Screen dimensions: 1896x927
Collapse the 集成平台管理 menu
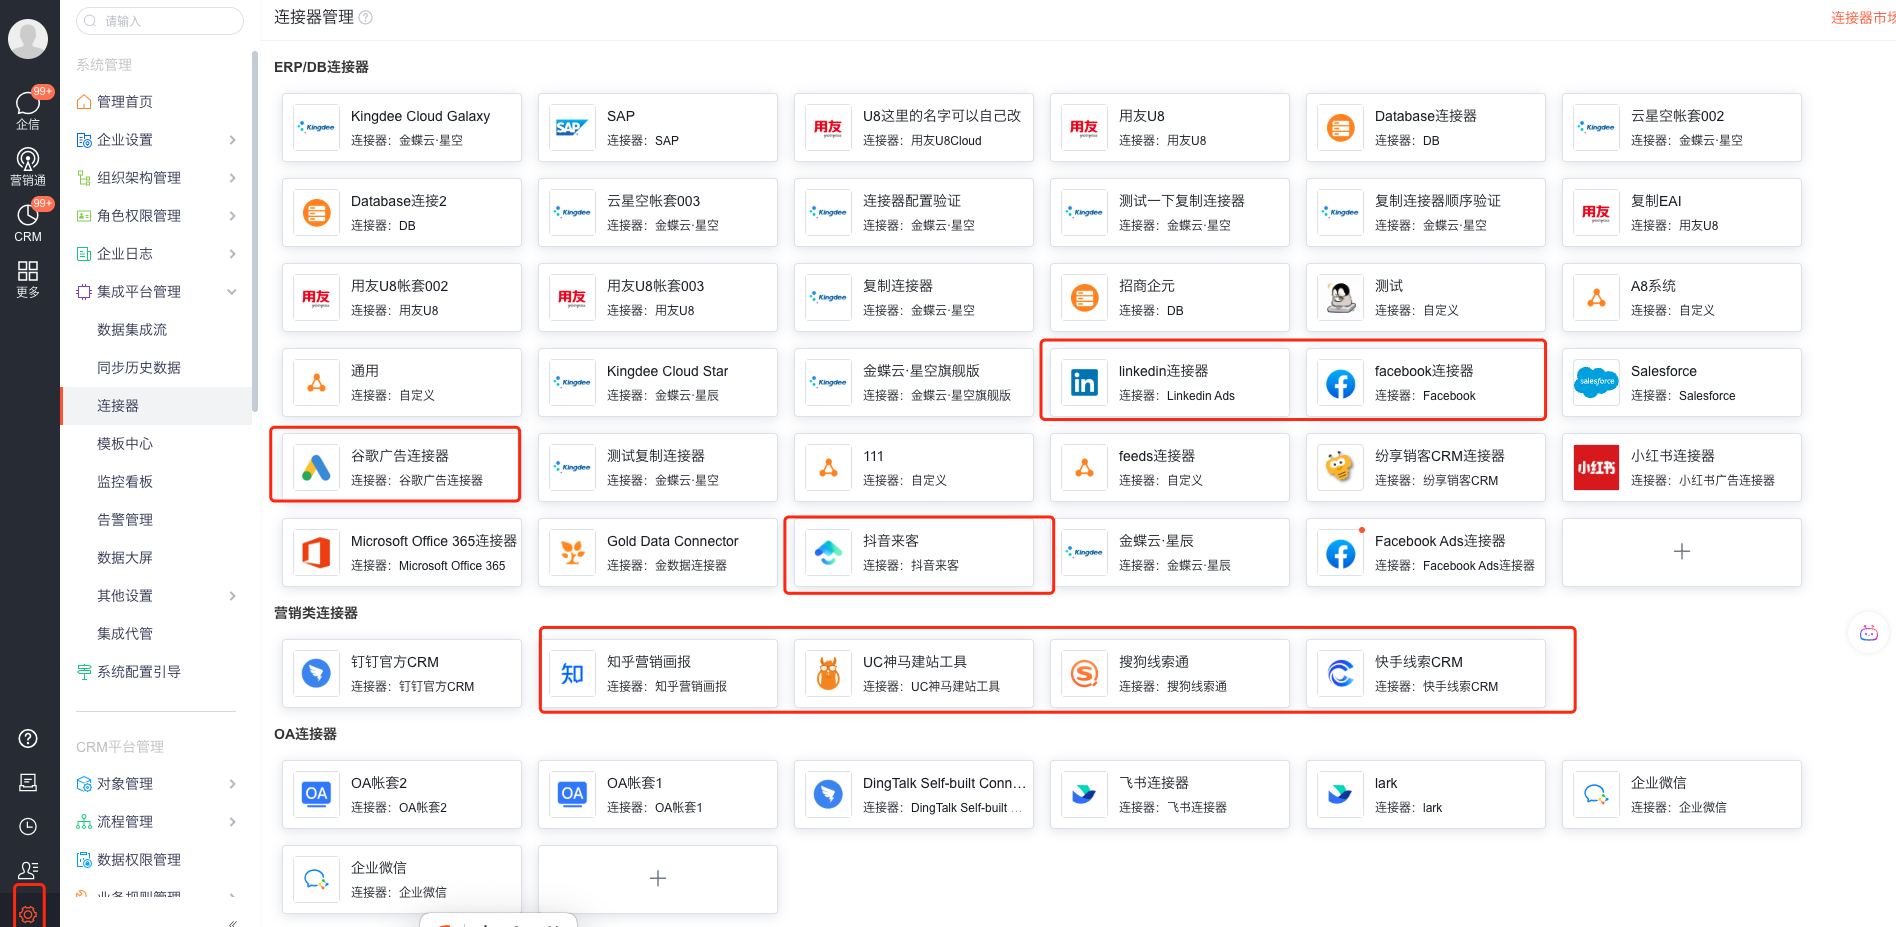coord(232,292)
